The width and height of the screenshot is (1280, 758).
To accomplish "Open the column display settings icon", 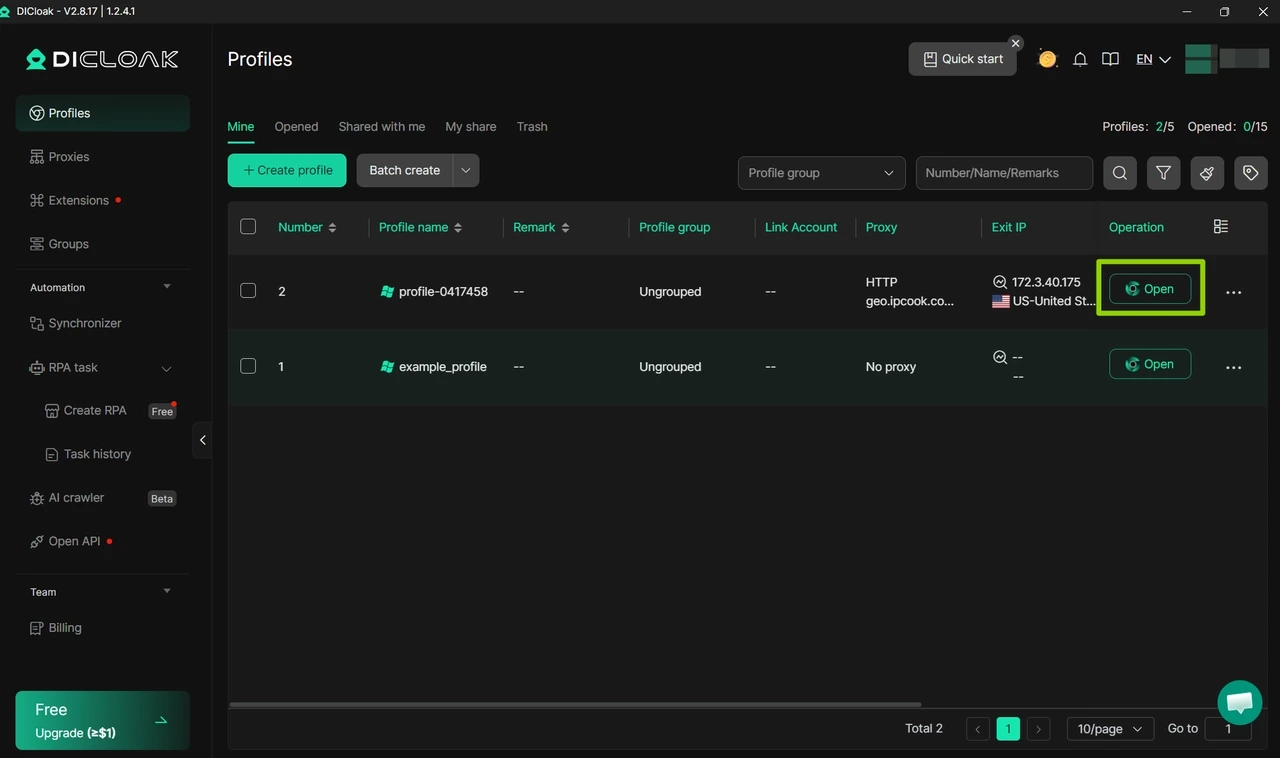I will [x=1220, y=227].
